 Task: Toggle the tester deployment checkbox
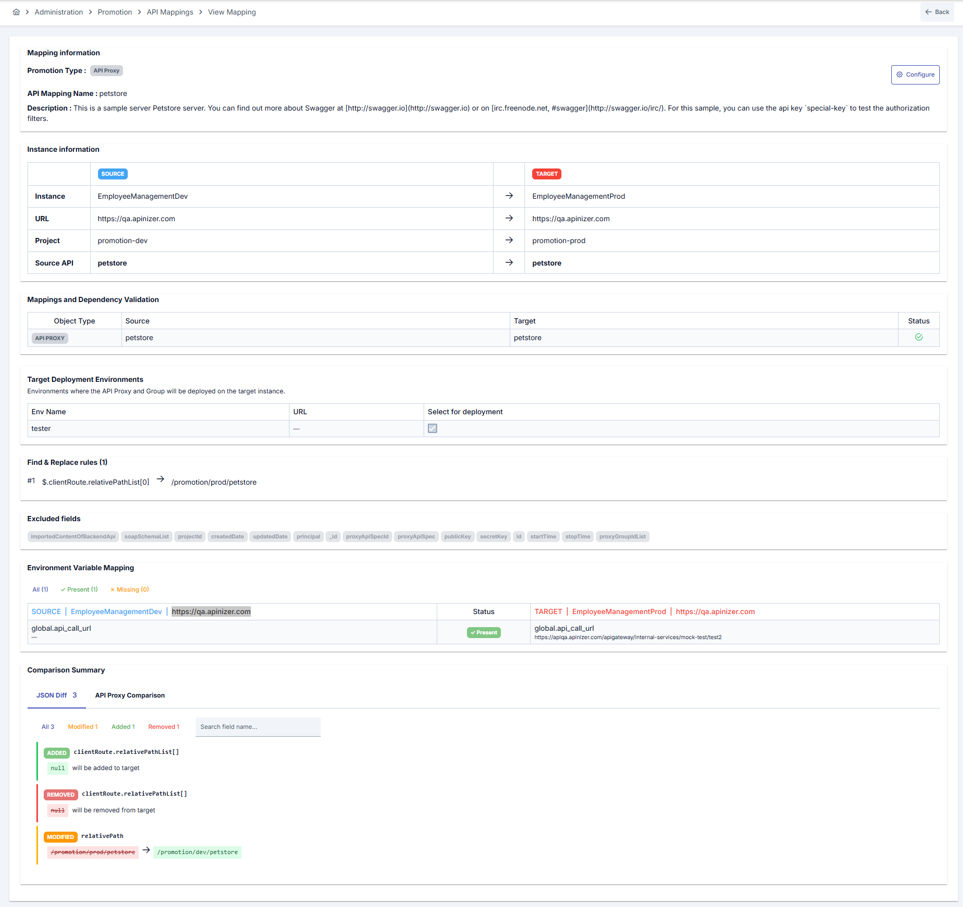click(432, 429)
